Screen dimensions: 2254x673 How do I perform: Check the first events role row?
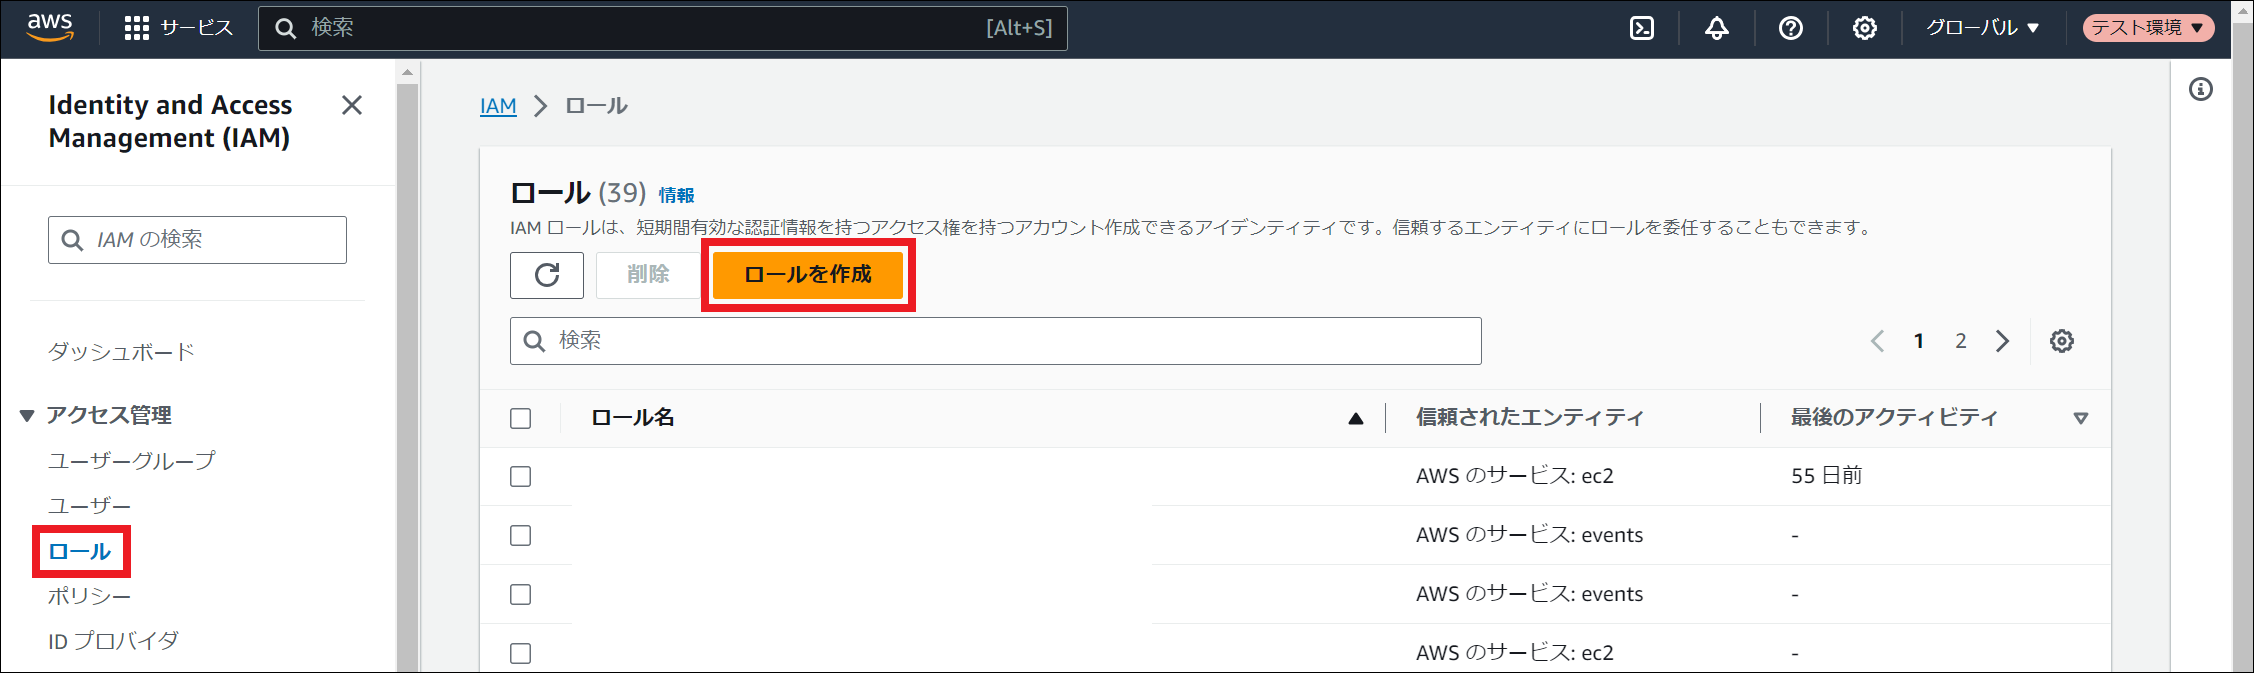[520, 535]
